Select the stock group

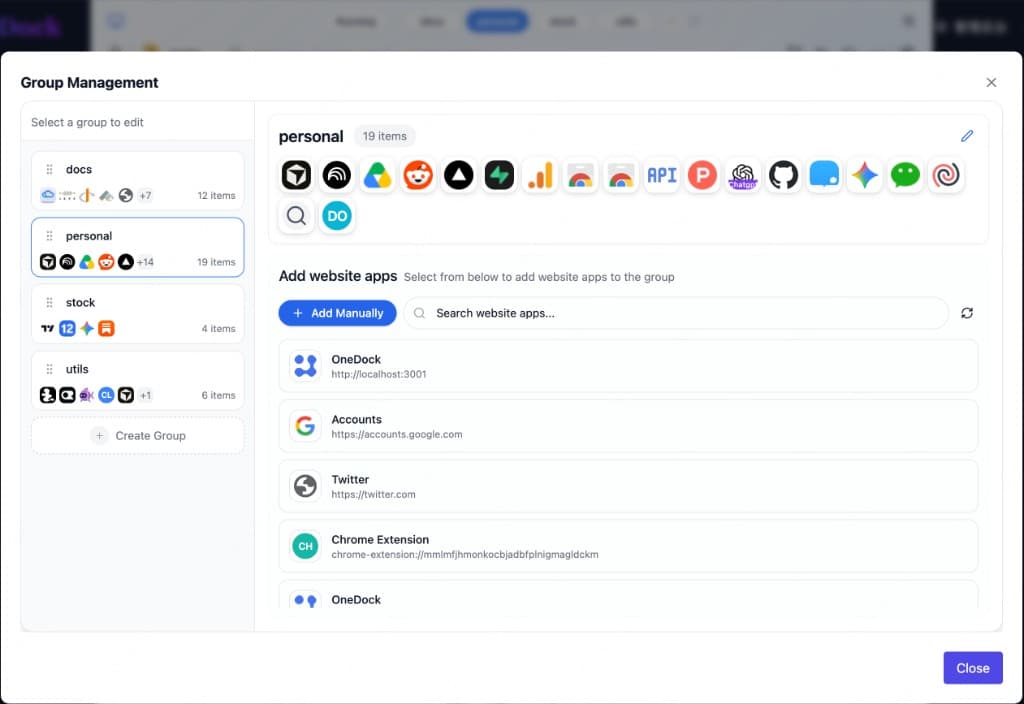(138, 314)
